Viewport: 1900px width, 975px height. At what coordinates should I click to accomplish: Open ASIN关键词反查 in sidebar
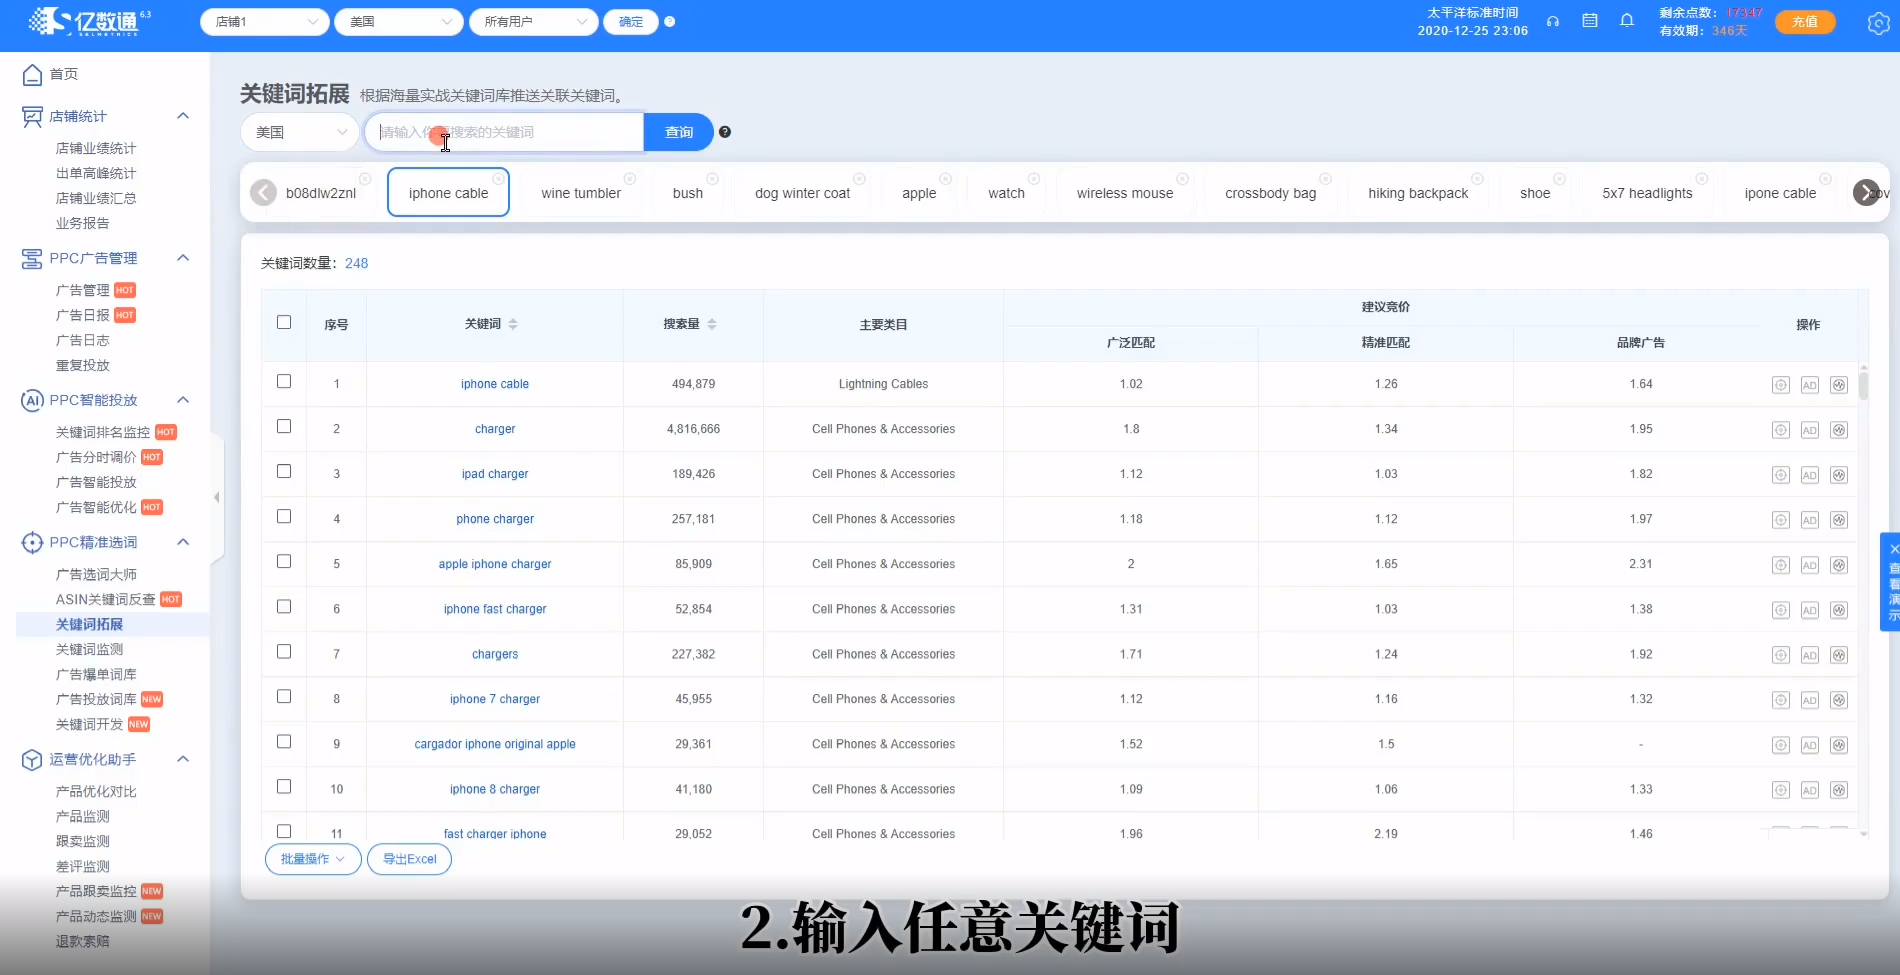click(x=105, y=599)
